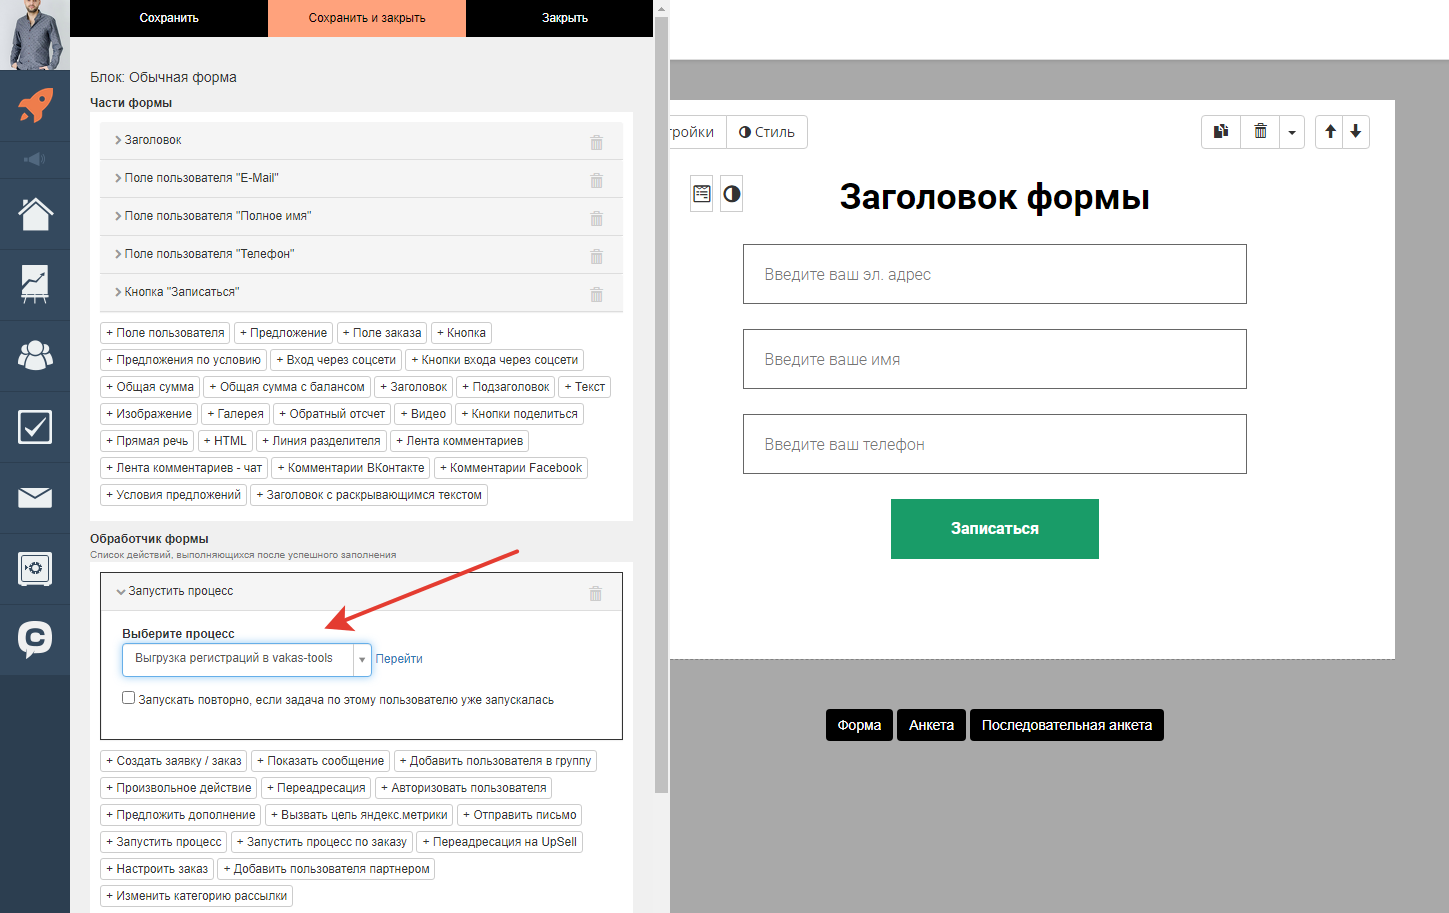Click the contrast (Стиль) circle icon above the form

click(x=731, y=193)
